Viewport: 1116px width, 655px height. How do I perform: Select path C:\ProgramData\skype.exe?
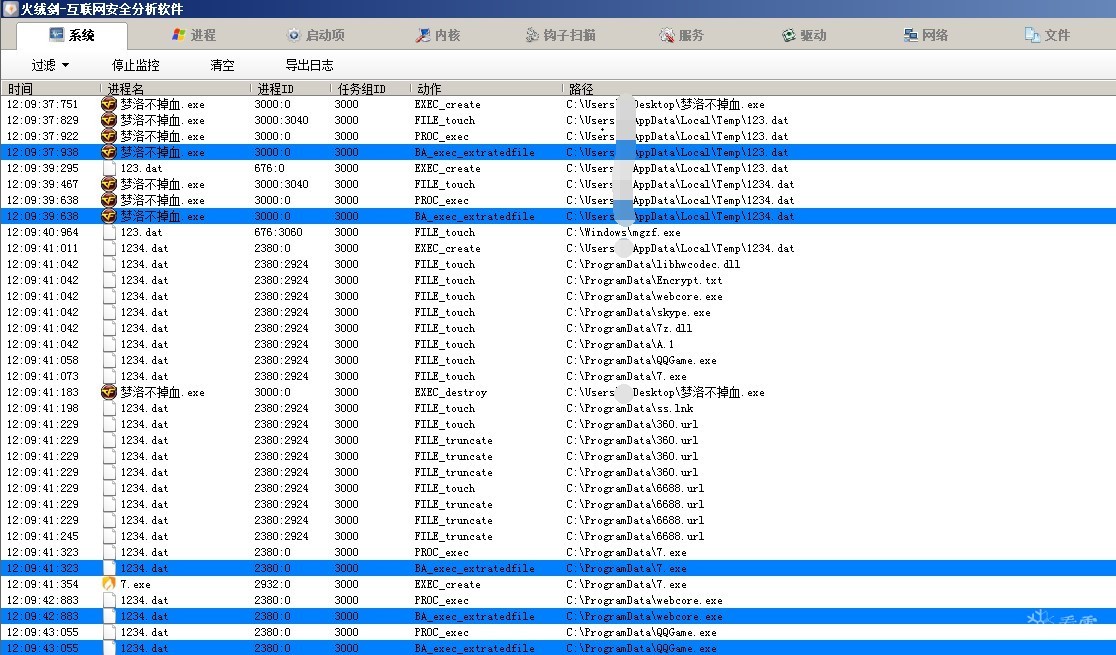click(x=638, y=313)
